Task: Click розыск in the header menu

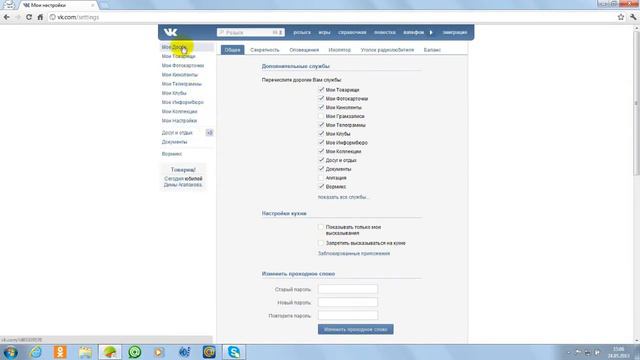Action: click(x=302, y=32)
